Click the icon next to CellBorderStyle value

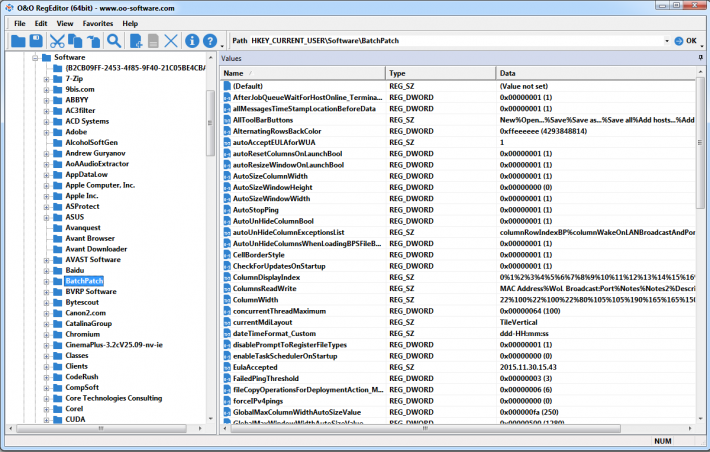(227, 255)
